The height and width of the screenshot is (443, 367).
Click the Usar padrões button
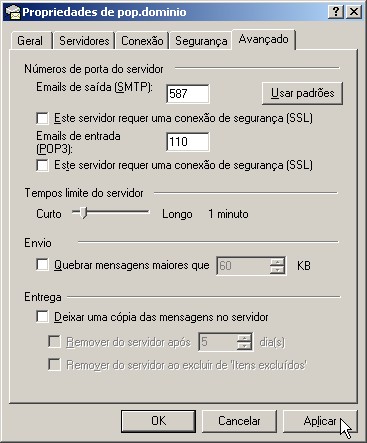(x=302, y=93)
